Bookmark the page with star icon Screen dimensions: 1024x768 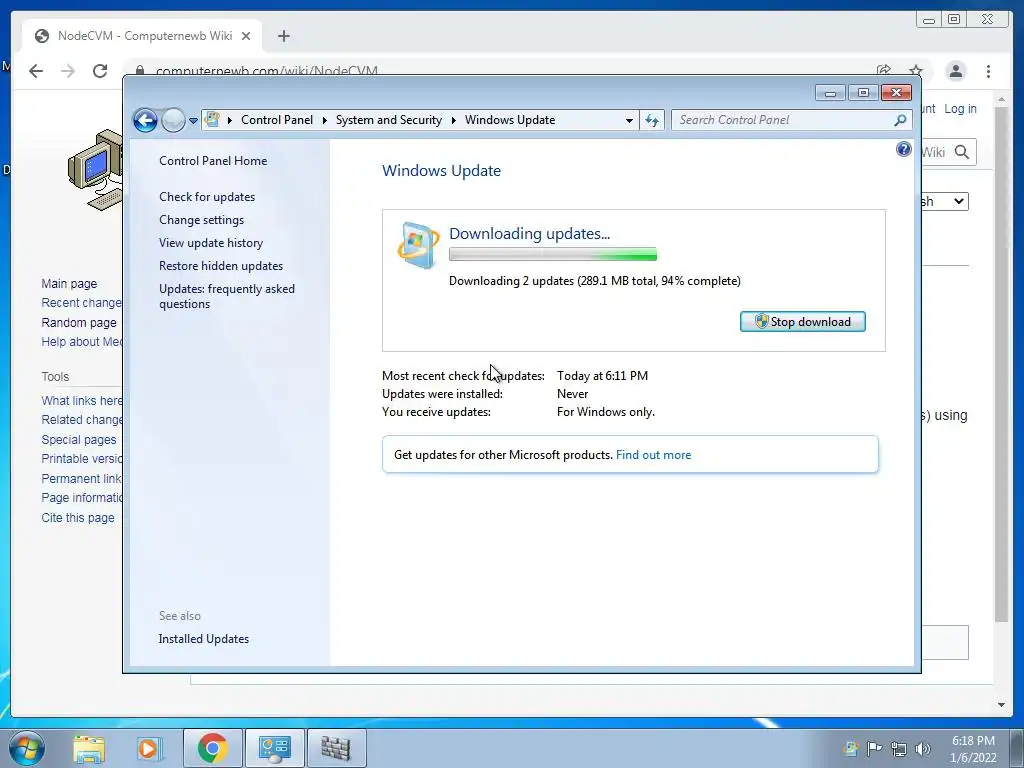pyautogui.click(x=916, y=71)
